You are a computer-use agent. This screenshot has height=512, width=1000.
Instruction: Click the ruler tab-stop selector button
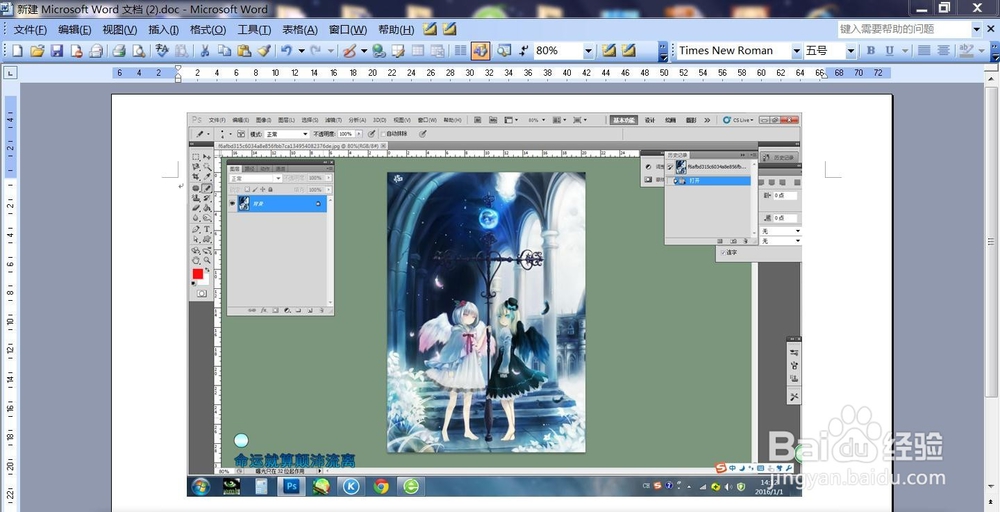pos(10,73)
